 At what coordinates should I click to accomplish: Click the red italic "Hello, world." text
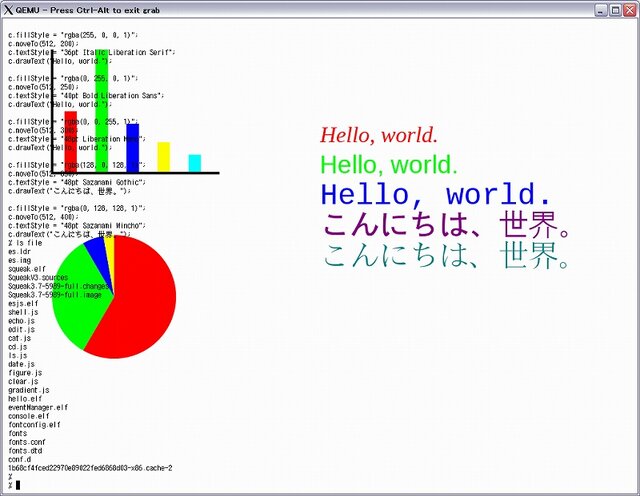[x=379, y=136]
